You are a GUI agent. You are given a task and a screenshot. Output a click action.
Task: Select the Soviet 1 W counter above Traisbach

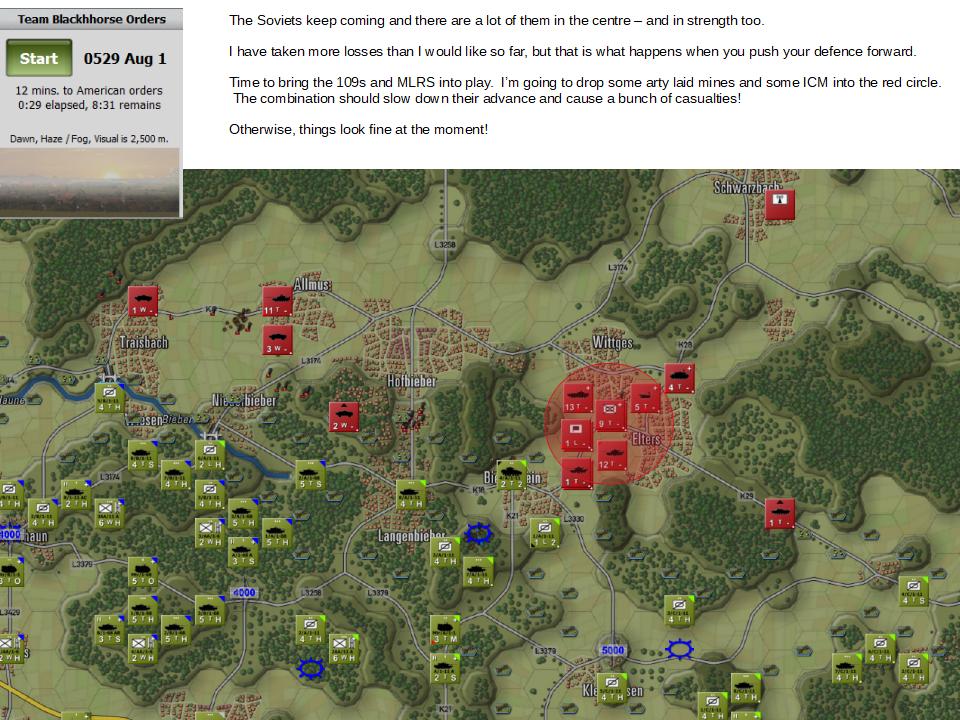pyautogui.click(x=143, y=301)
